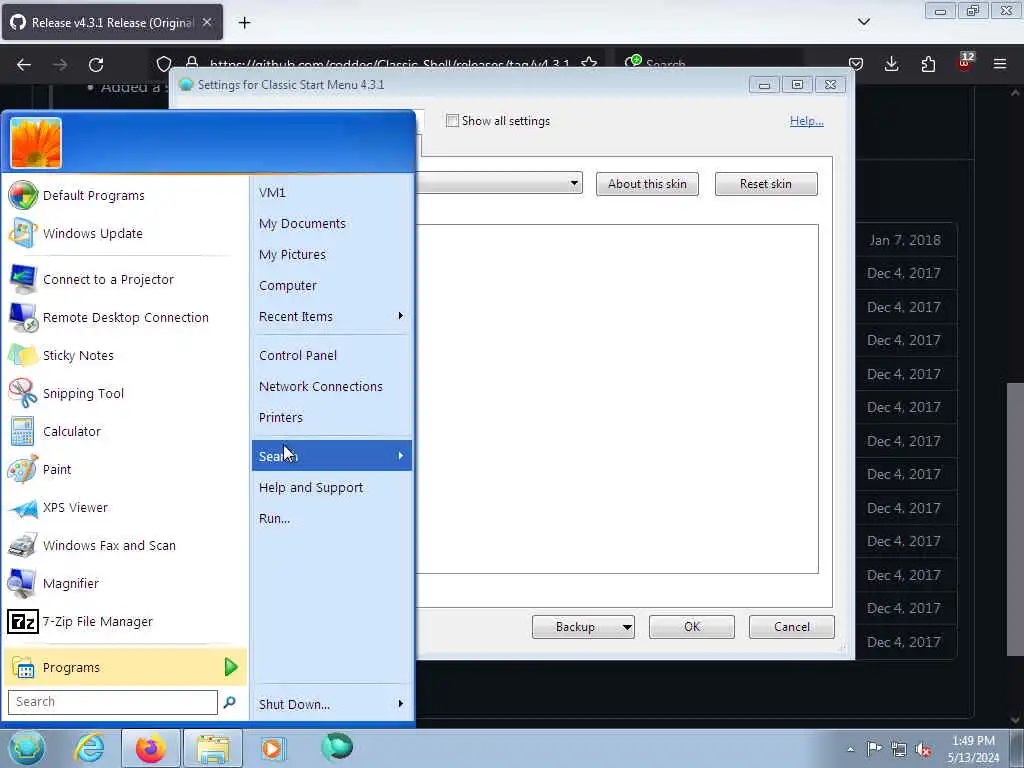Open Firefox downloads icon
Screen dimensions: 1024x768
coord(891,64)
